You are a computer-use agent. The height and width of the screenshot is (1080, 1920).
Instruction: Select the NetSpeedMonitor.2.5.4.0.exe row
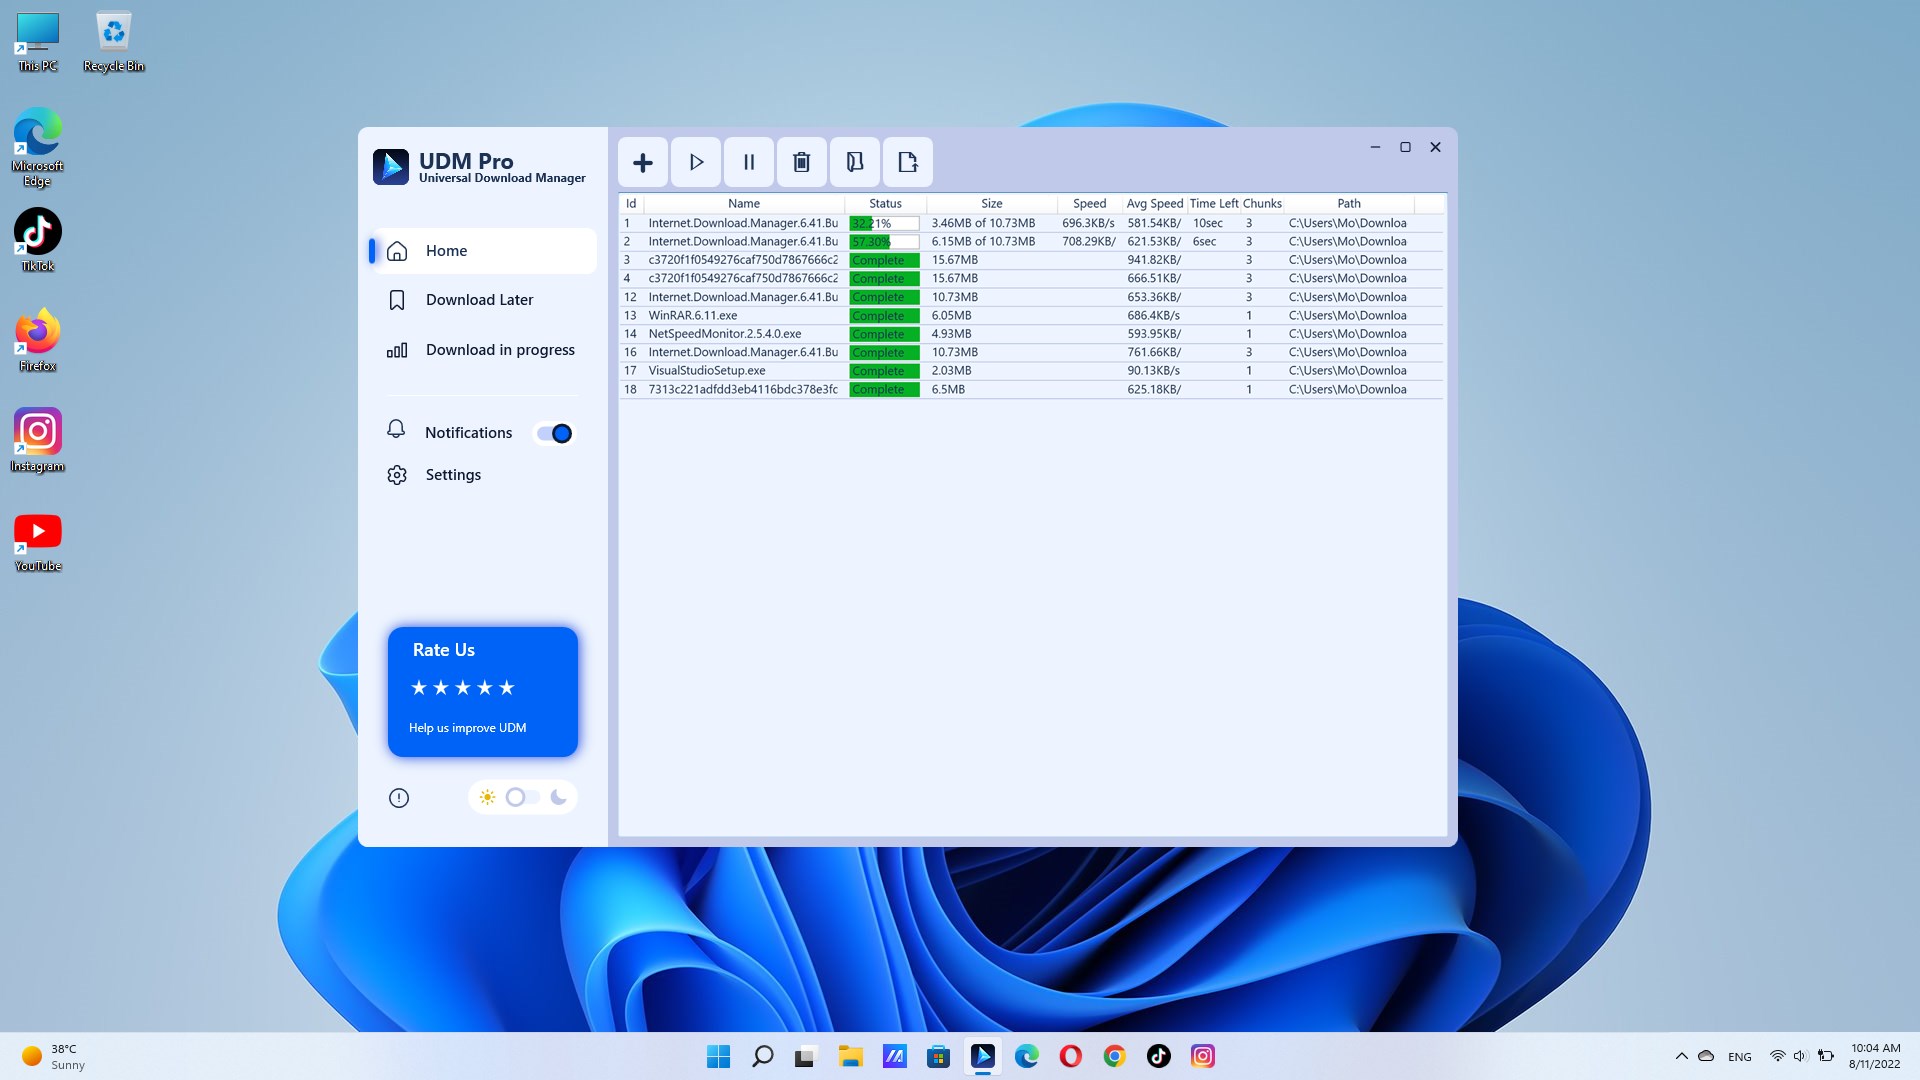(x=1031, y=334)
